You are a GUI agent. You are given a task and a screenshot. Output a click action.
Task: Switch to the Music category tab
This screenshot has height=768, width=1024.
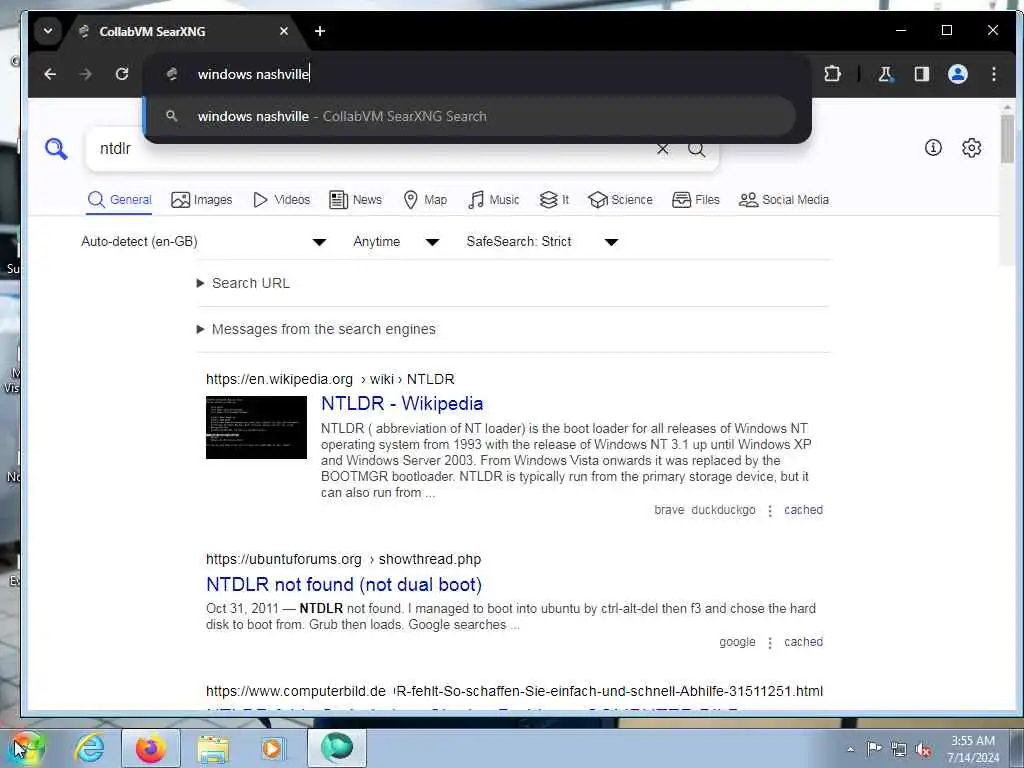point(494,200)
